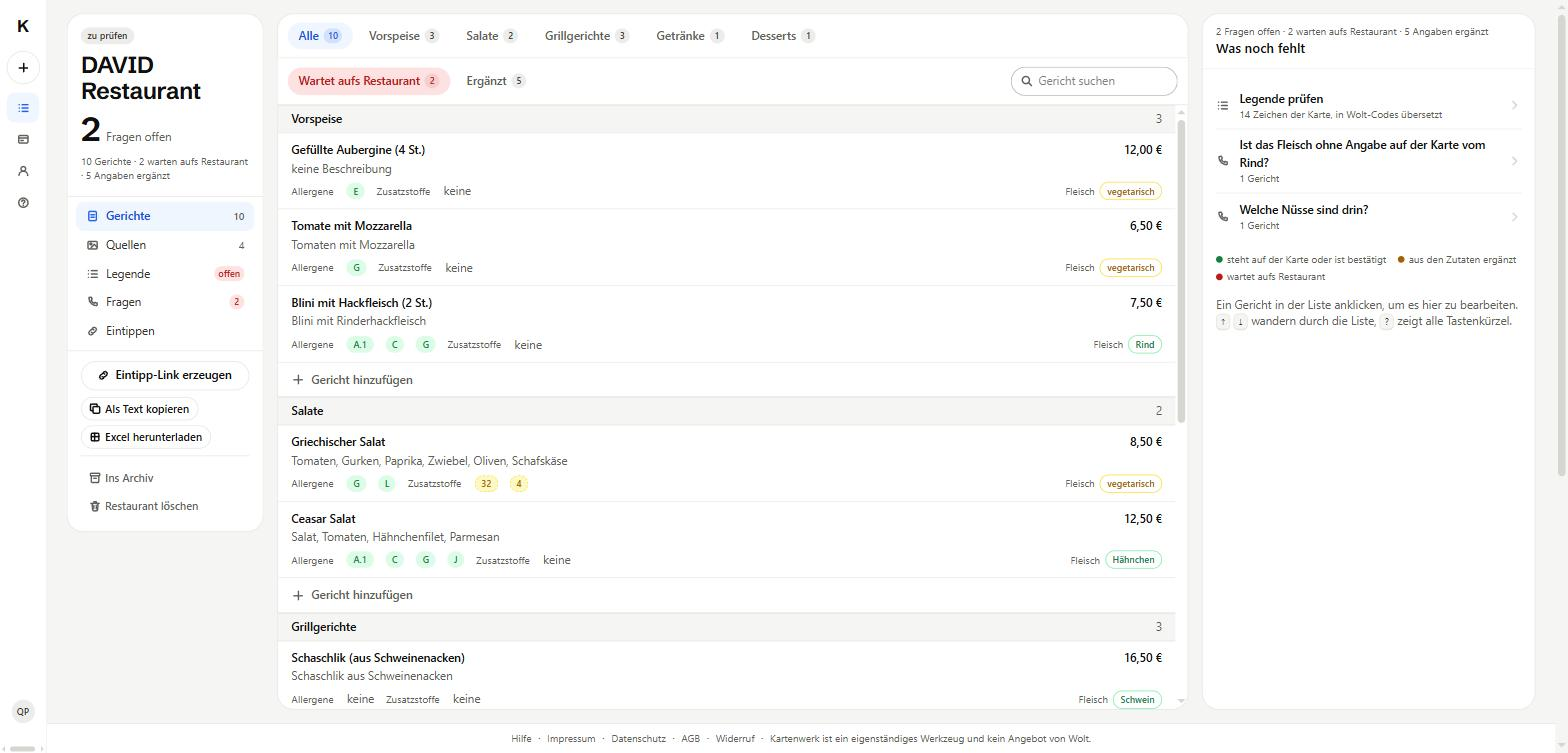Viewport: 1568px width, 753px height.
Task: Select the Grillgerichte tab
Action: point(587,36)
